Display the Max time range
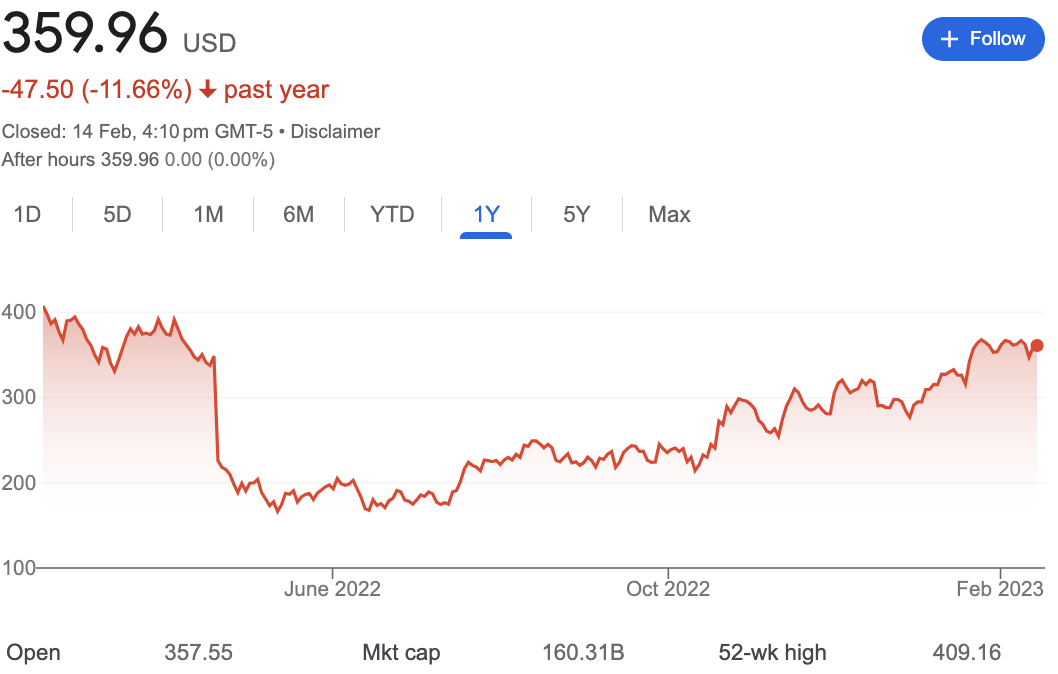Screen dimensions: 1058x674 (x=669, y=214)
